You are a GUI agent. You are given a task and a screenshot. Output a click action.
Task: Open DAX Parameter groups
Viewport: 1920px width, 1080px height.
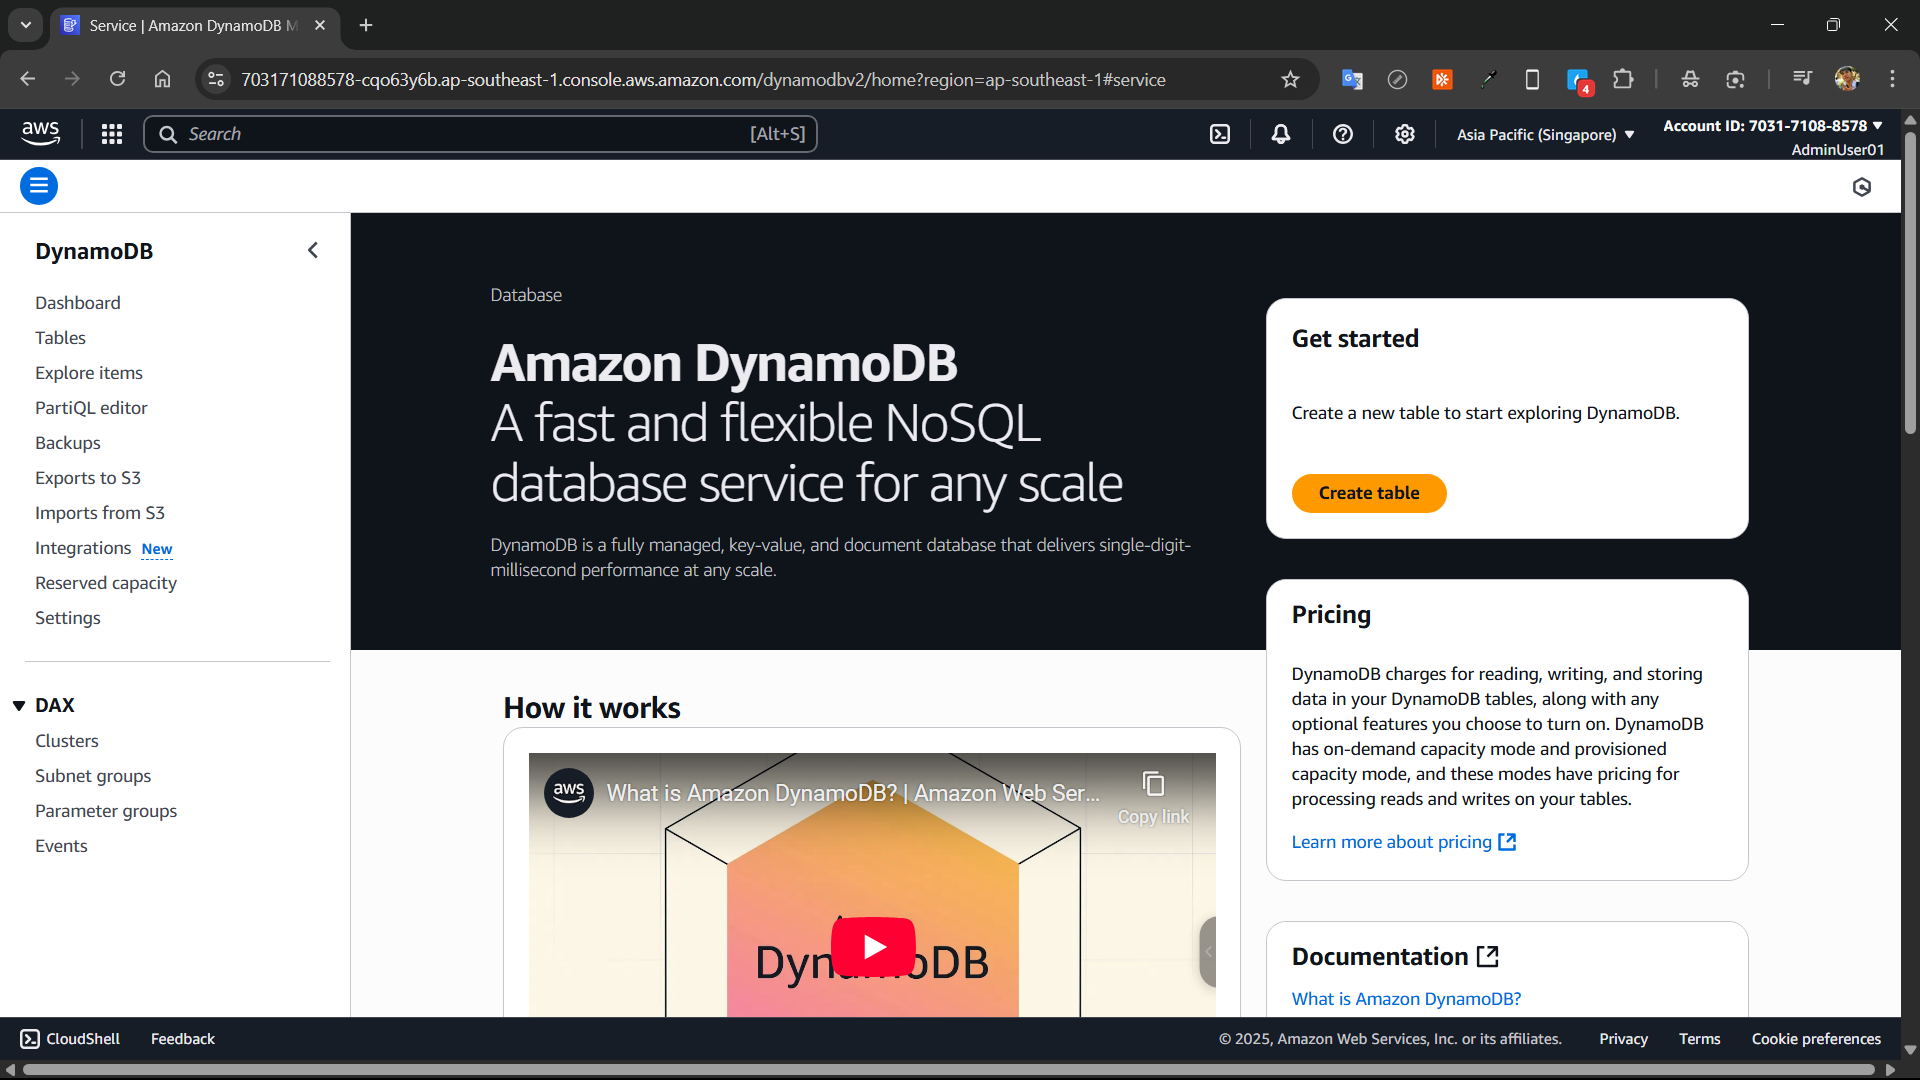[x=106, y=811]
